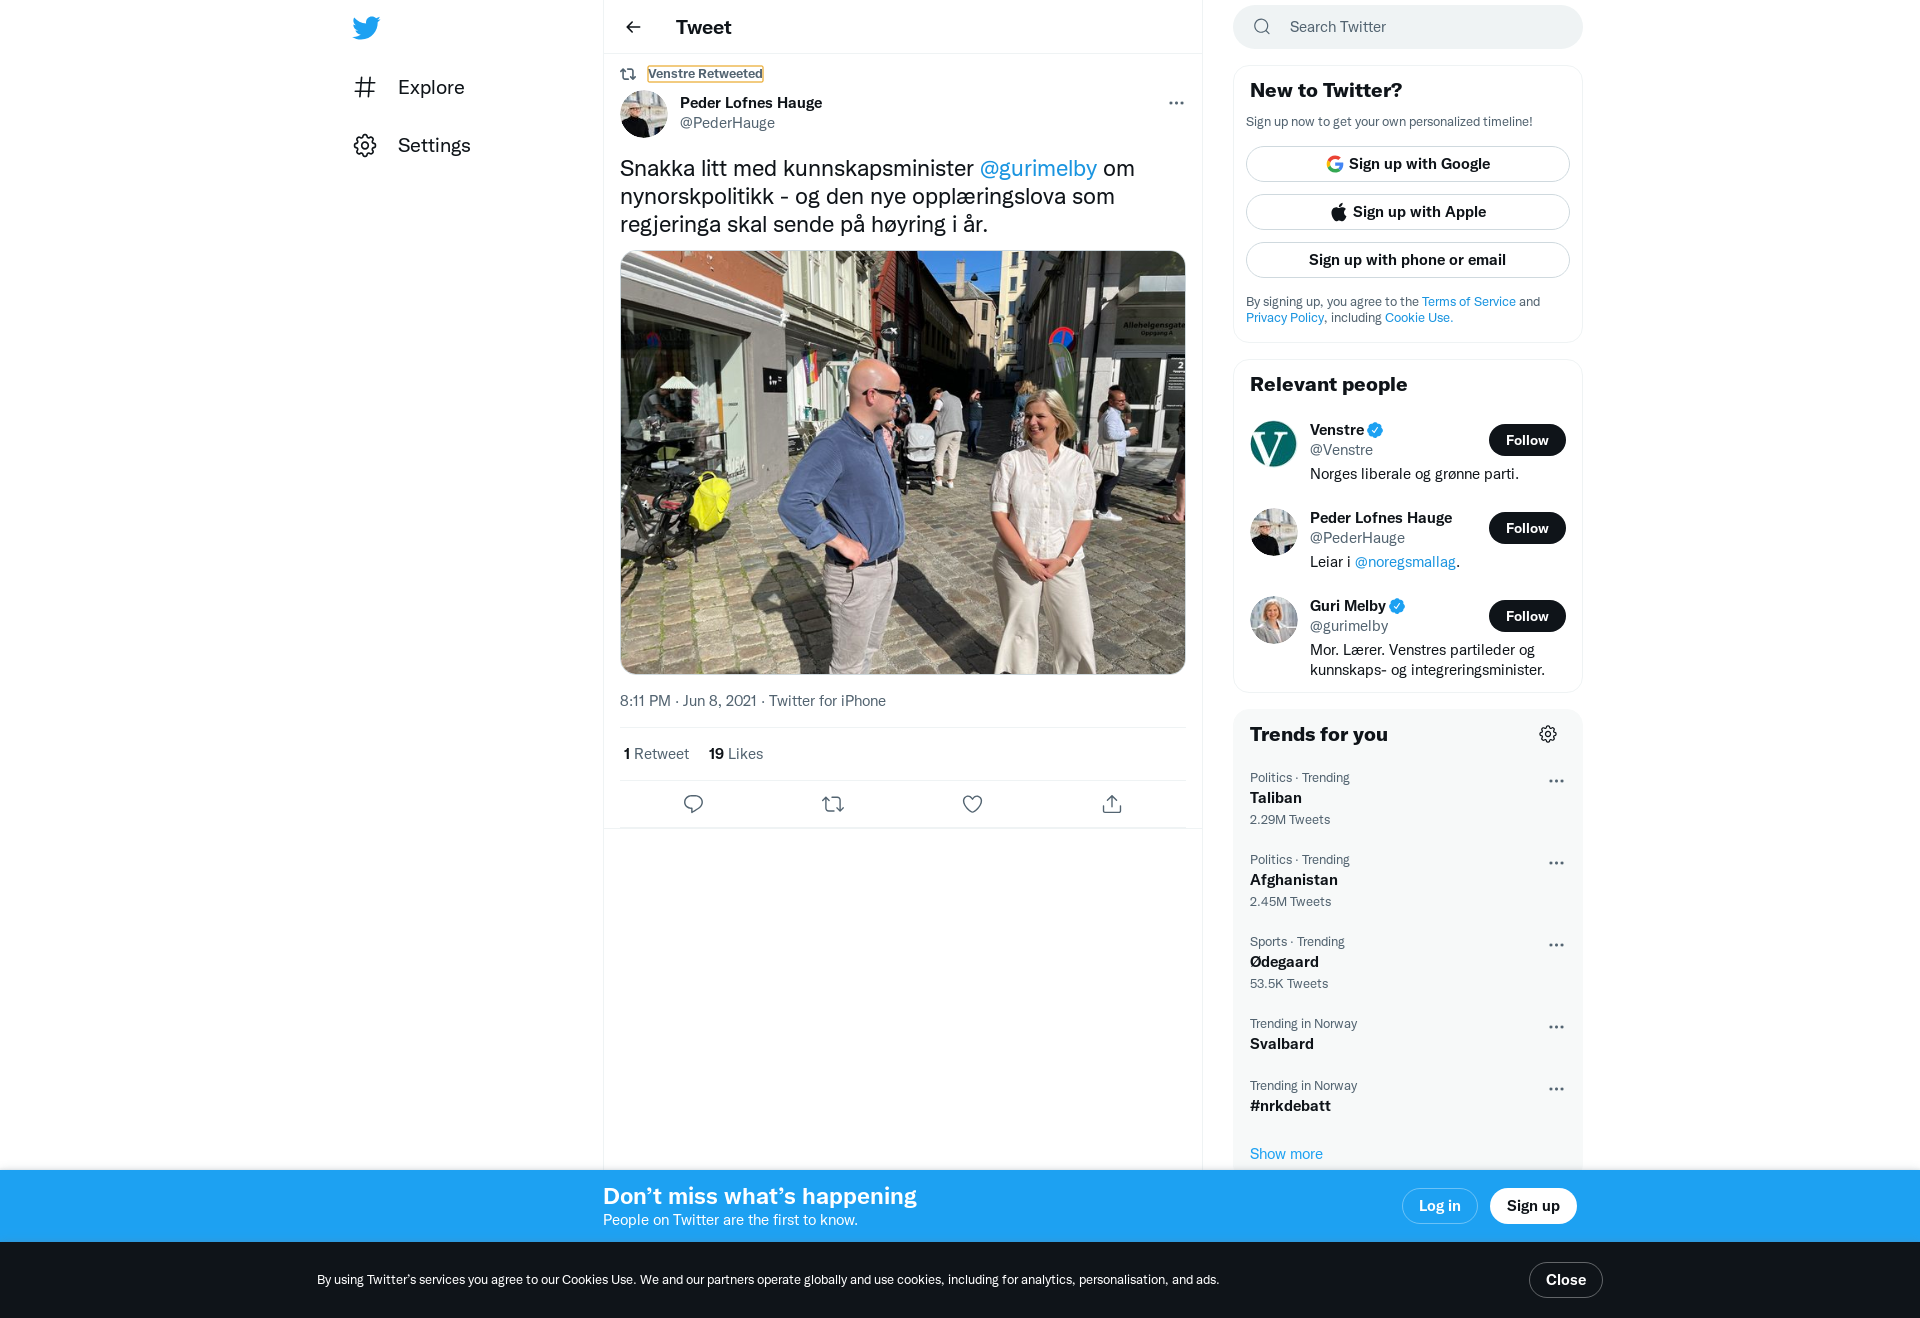
Task: Click Peder Lofnes Hauge tweet avatar
Action: (644, 114)
